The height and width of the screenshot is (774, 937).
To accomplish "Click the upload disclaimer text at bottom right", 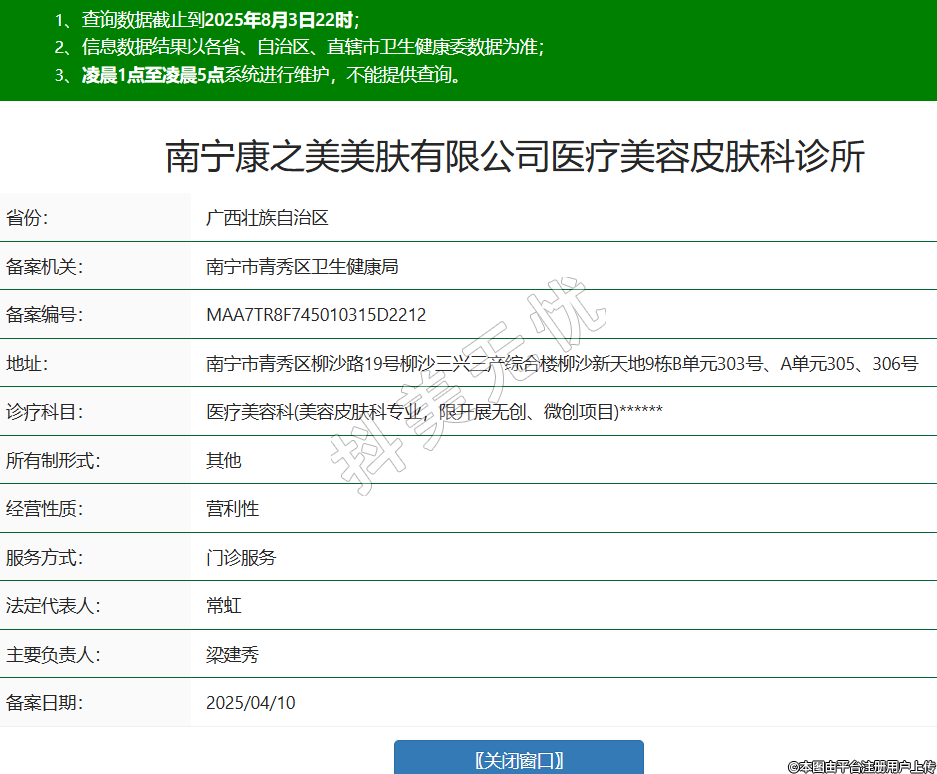I will (861, 766).
